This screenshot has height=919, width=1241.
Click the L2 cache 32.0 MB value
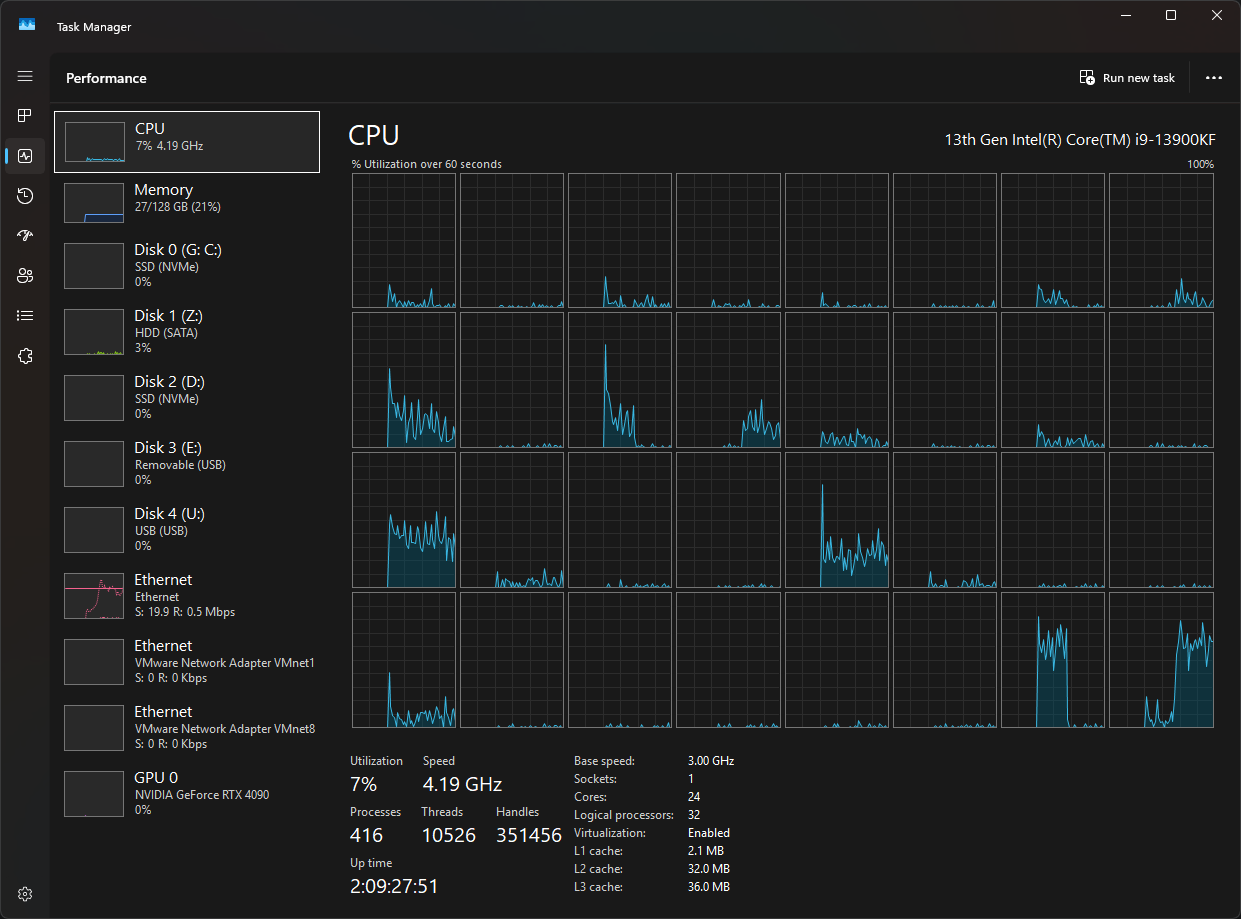click(x=709, y=869)
